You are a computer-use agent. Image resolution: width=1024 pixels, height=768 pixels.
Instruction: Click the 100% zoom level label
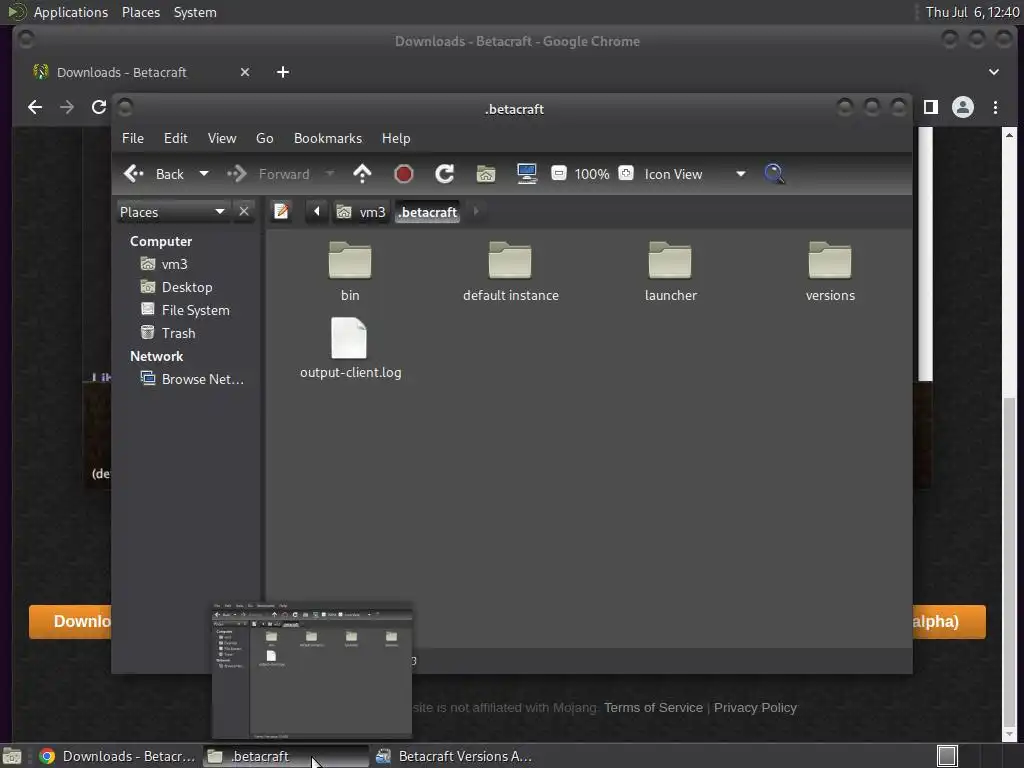click(x=592, y=174)
